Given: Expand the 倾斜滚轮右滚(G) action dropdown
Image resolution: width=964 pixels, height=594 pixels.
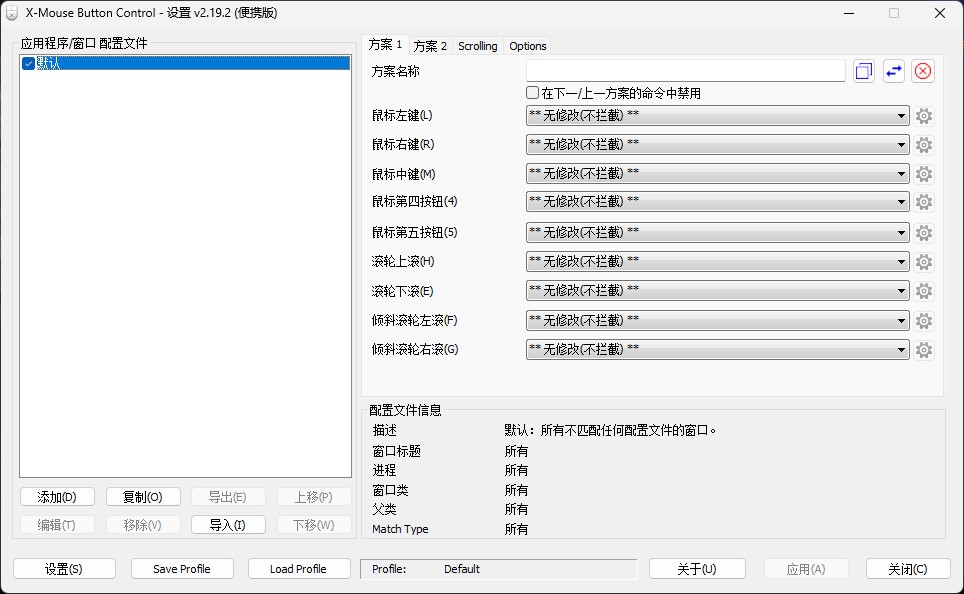Looking at the screenshot, I should (717, 349).
